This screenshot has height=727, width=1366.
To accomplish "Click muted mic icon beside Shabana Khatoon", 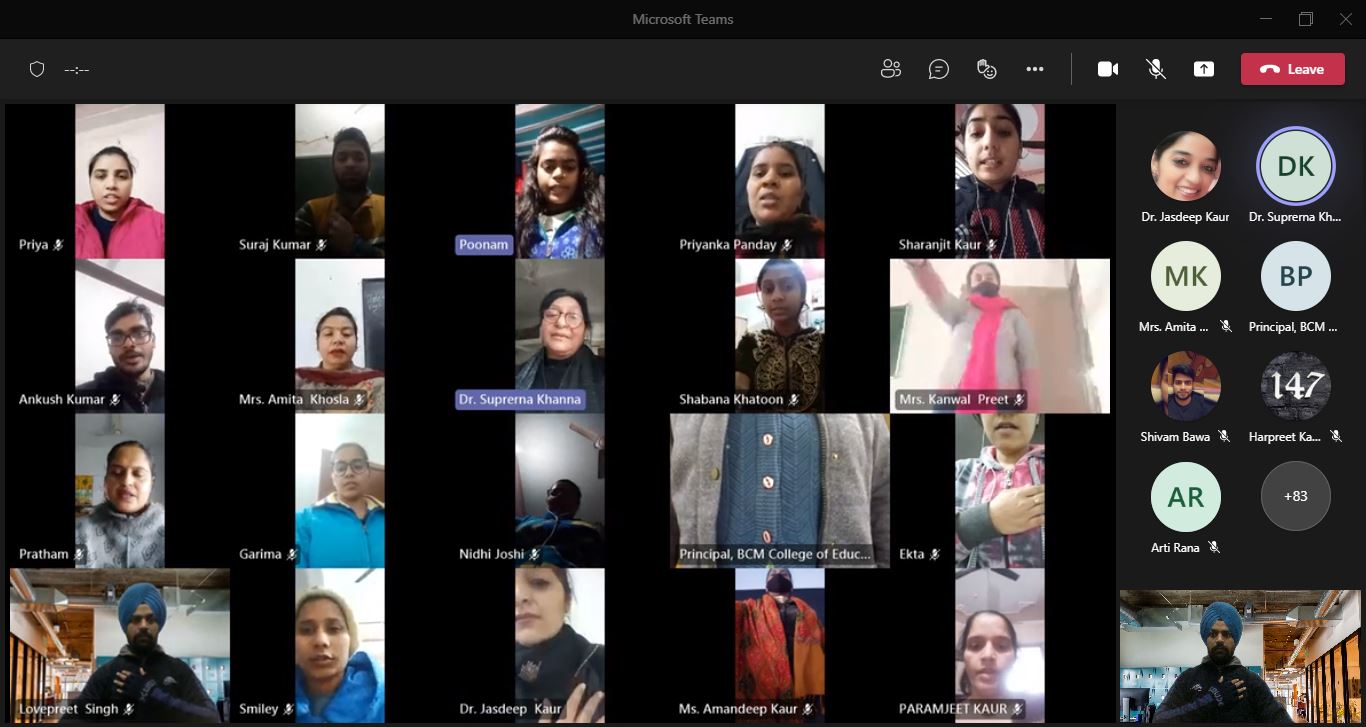I will [x=794, y=400].
